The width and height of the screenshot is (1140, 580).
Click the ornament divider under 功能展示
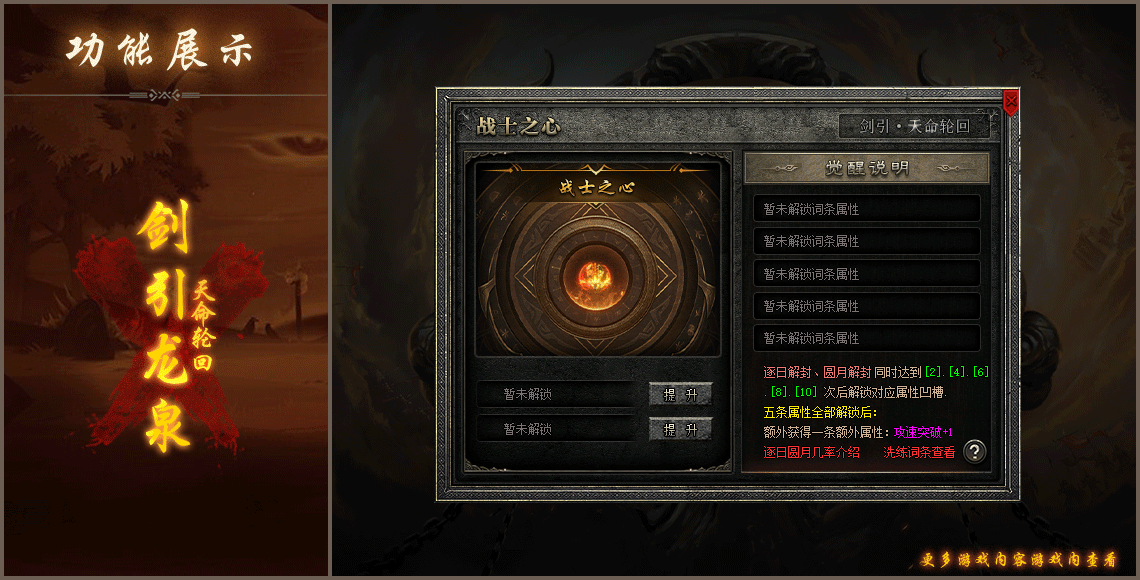tap(164, 95)
